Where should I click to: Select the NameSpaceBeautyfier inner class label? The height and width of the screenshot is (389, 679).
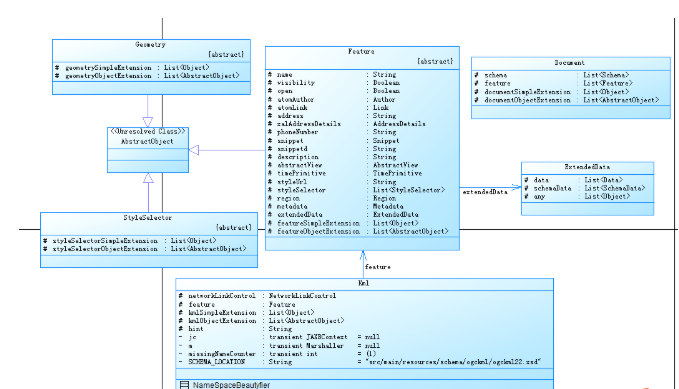click(x=231, y=385)
